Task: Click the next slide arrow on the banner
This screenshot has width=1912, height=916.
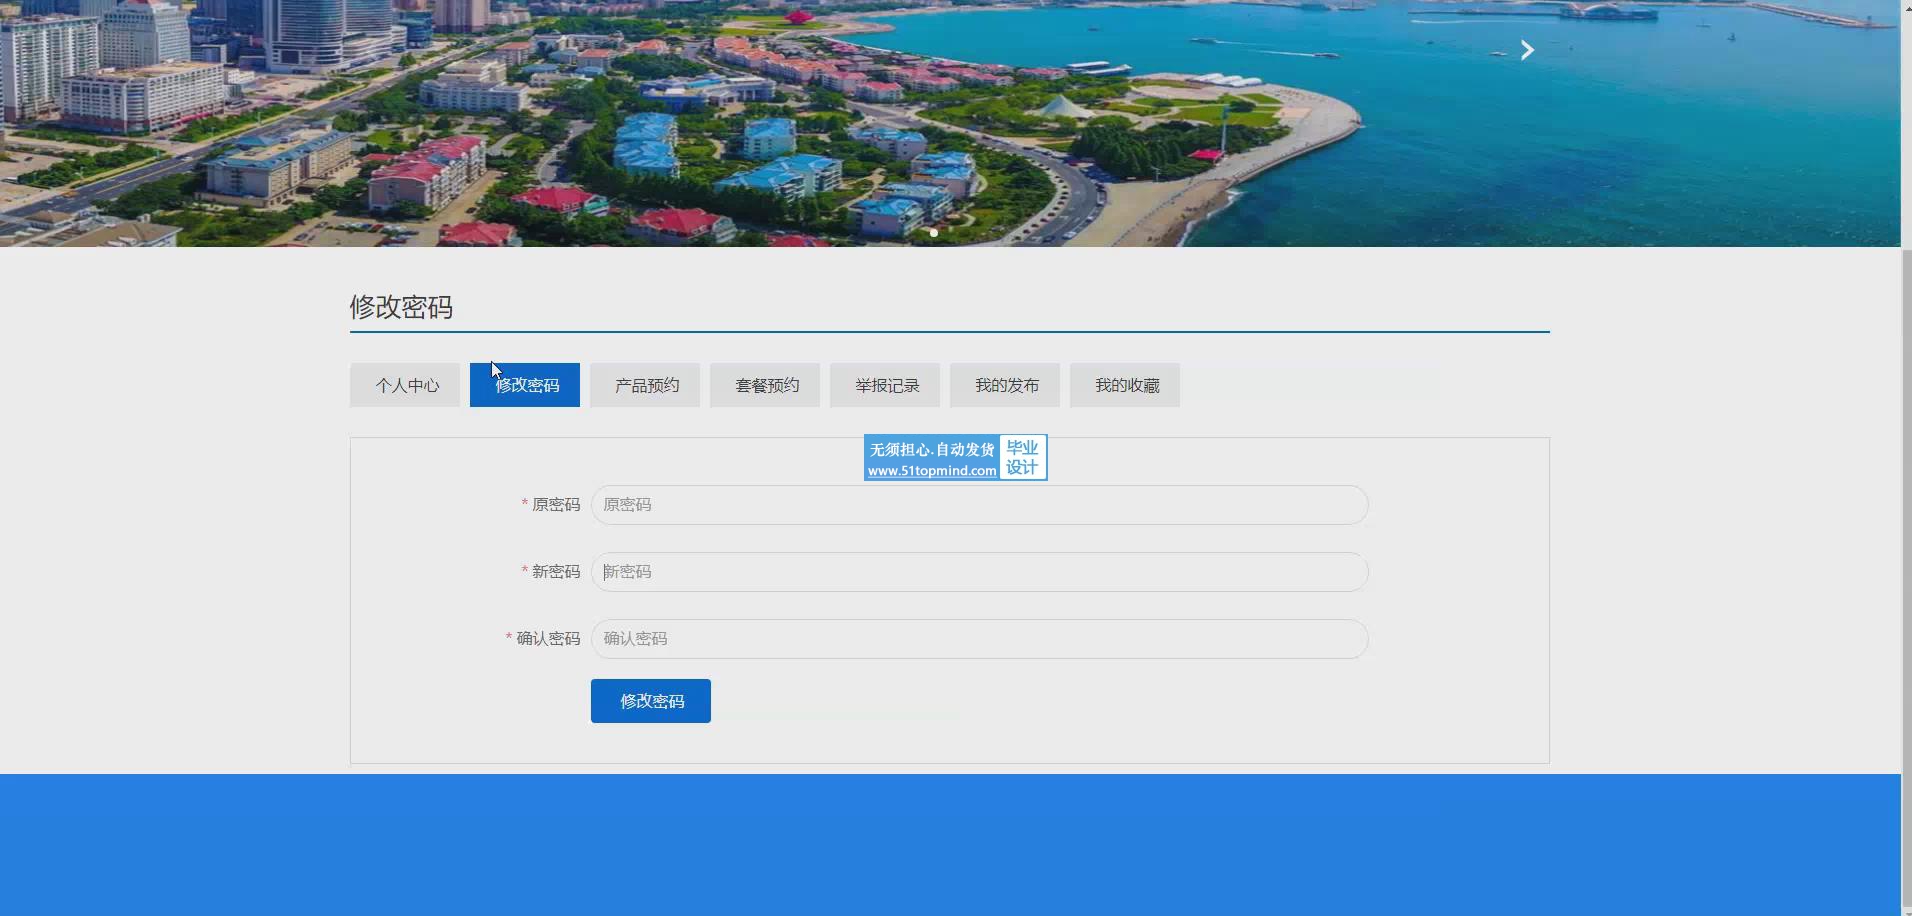Action: tap(1526, 50)
